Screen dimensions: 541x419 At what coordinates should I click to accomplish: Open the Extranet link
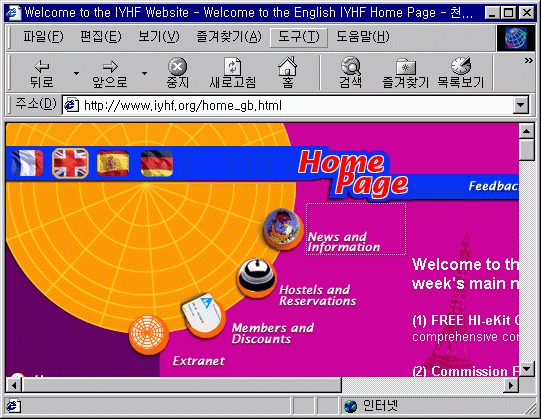click(x=199, y=361)
